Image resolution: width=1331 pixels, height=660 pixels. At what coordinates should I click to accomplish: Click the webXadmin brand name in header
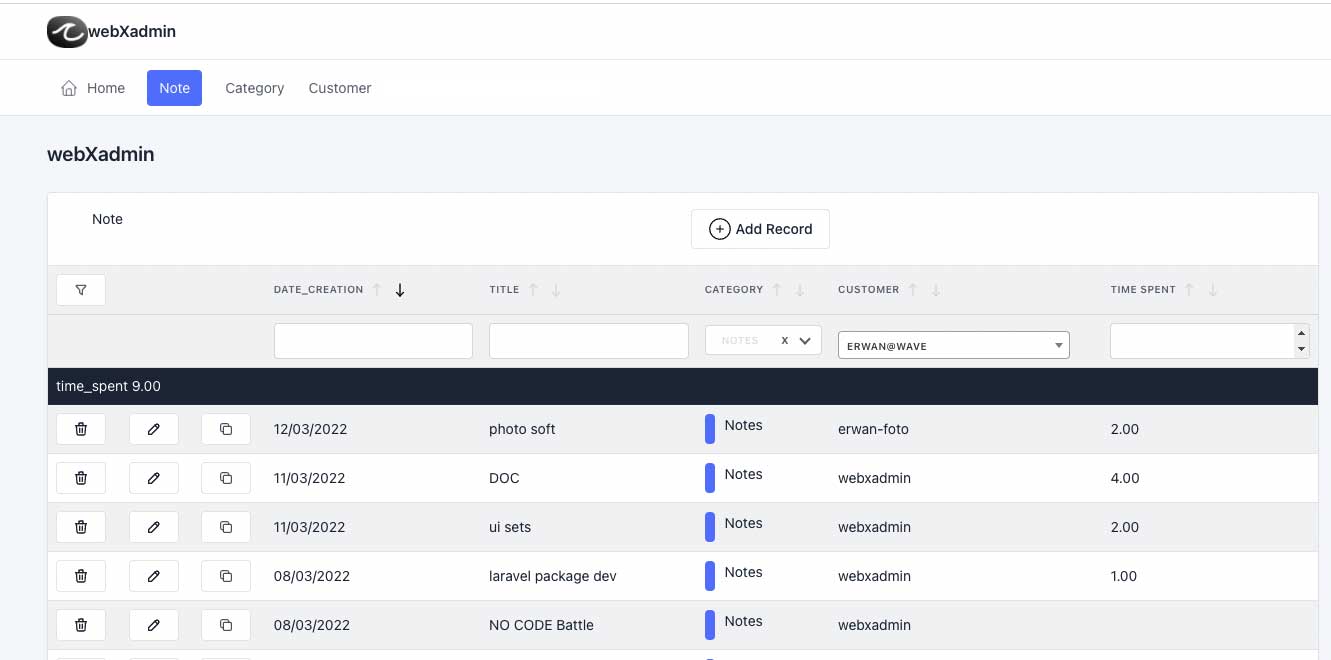[132, 31]
